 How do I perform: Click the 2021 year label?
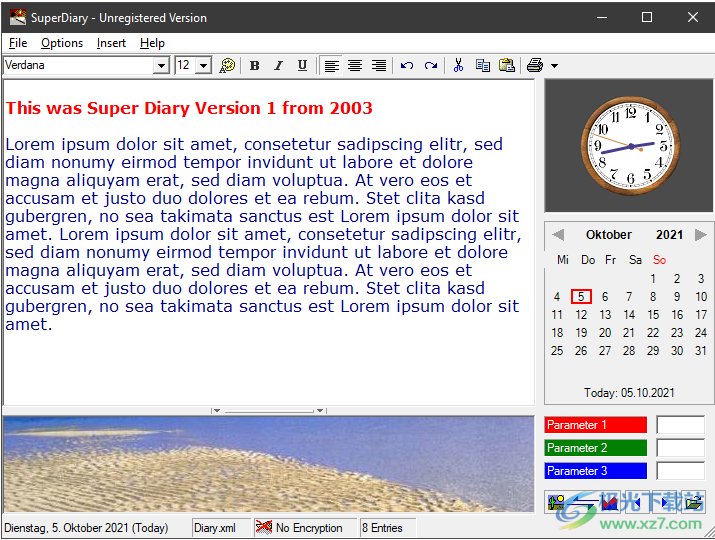click(x=669, y=235)
